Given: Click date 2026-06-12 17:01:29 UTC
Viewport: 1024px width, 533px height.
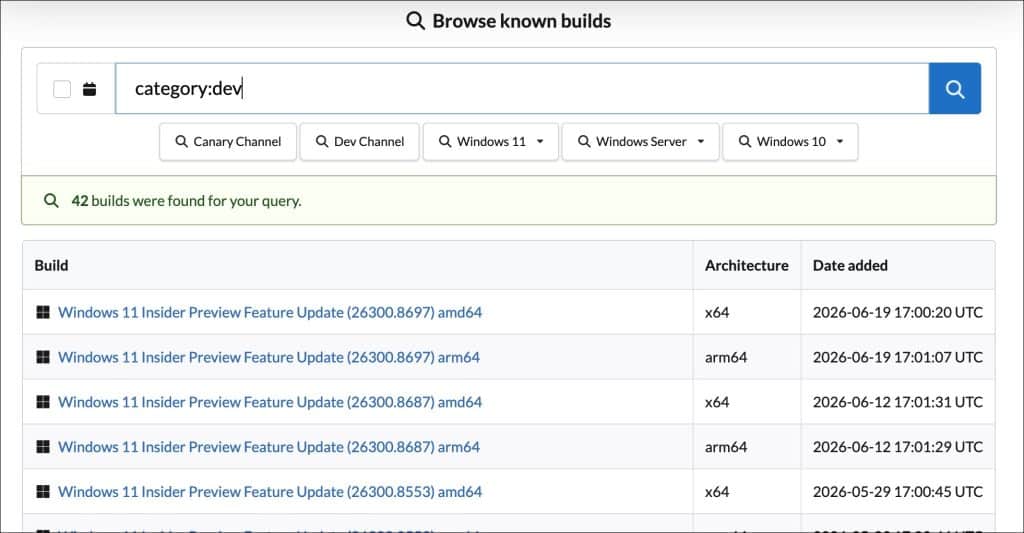Looking at the screenshot, I should click(897, 447).
